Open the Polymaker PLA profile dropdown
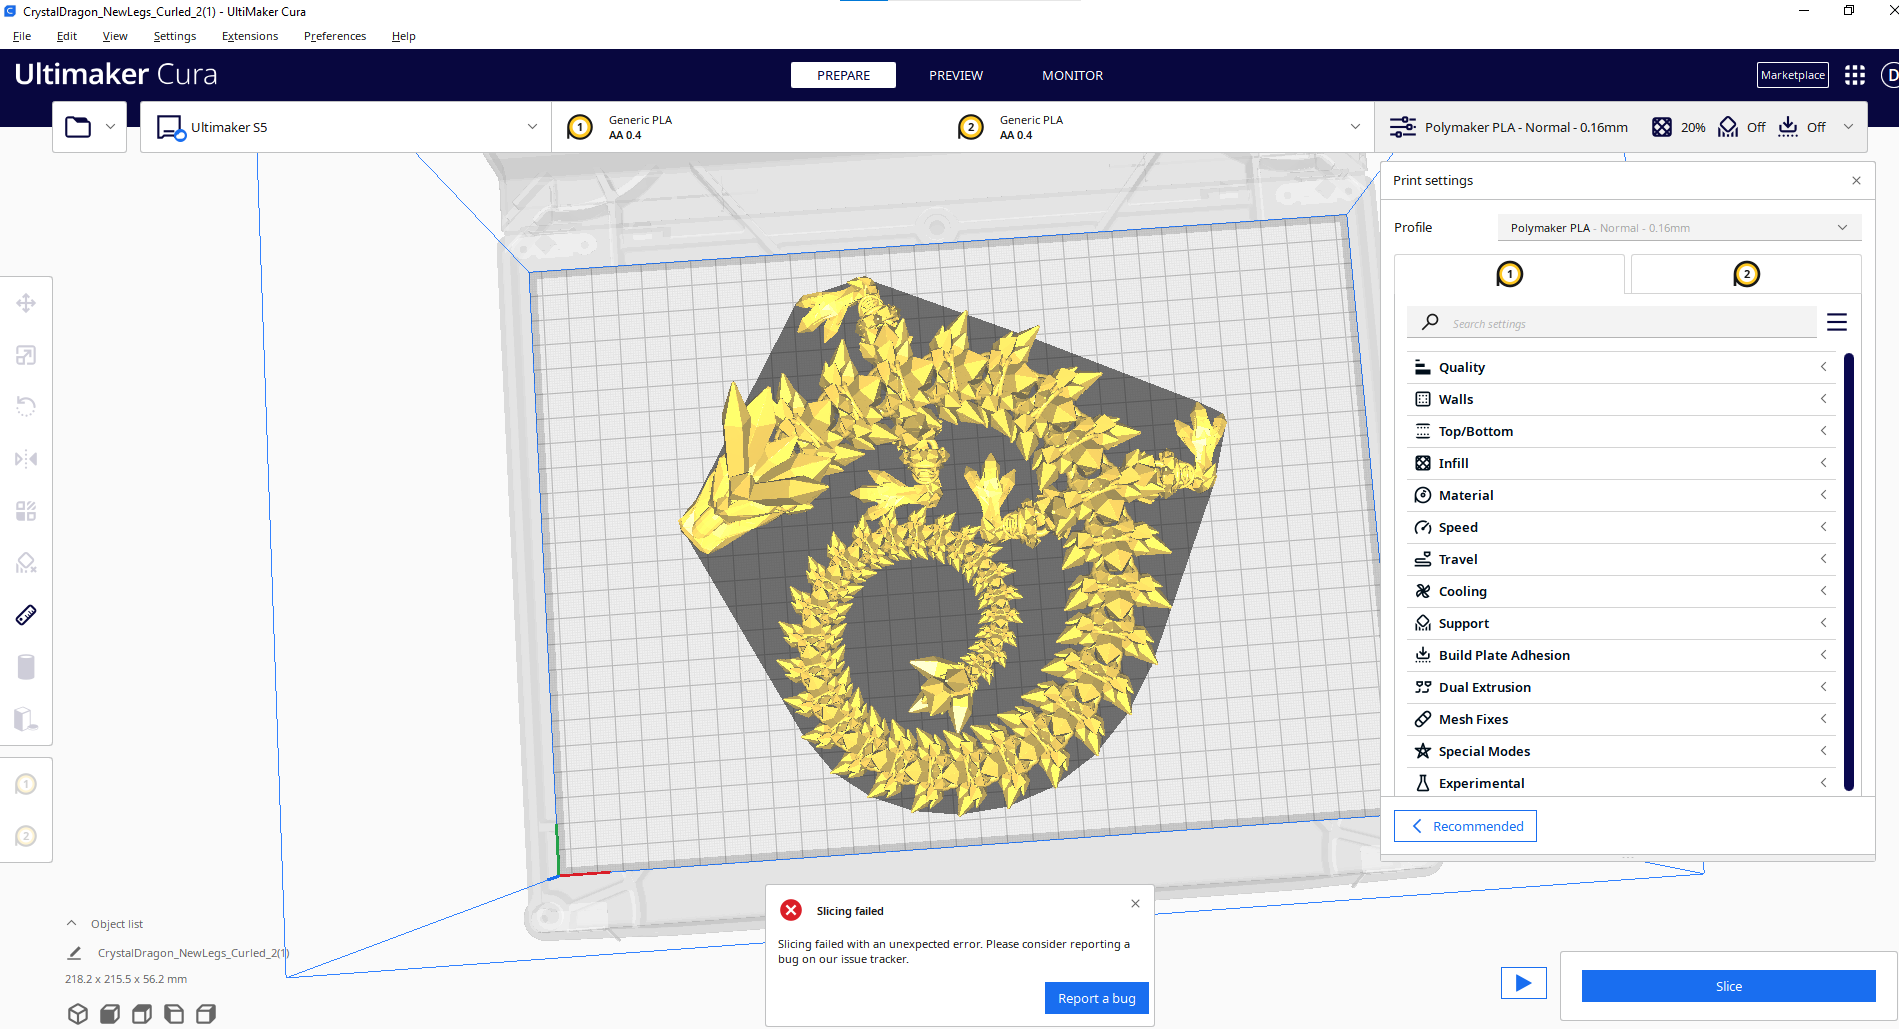The image size is (1899, 1029). pos(1678,227)
